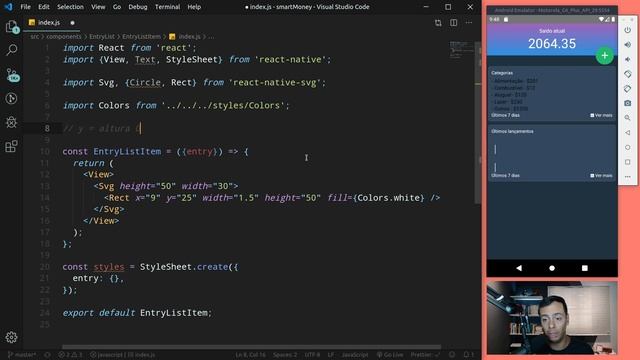Expand components breadcrumb

(x=64, y=37)
